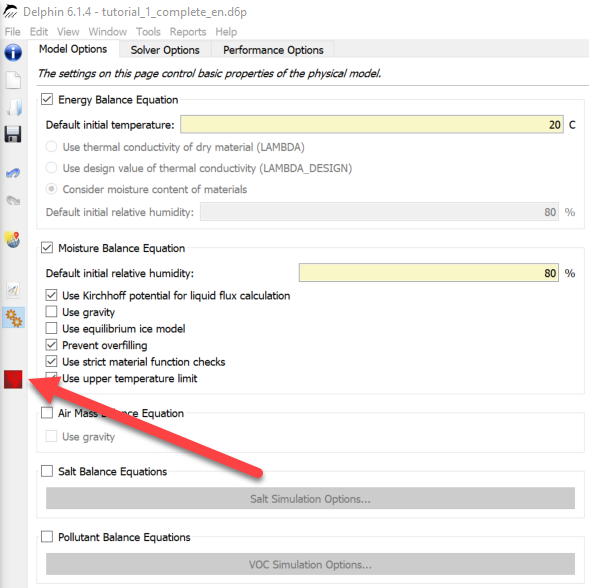The image size is (589, 588).
Task: Toggle the Energy Balance Equation checkbox
Action: (x=47, y=100)
